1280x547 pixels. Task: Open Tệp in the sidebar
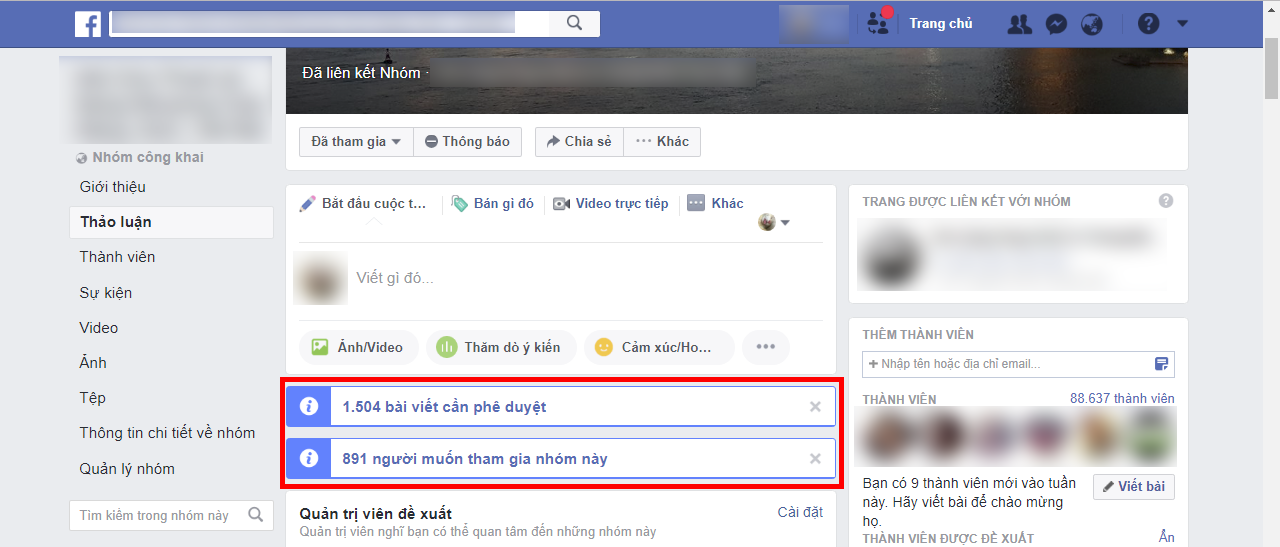click(92, 398)
